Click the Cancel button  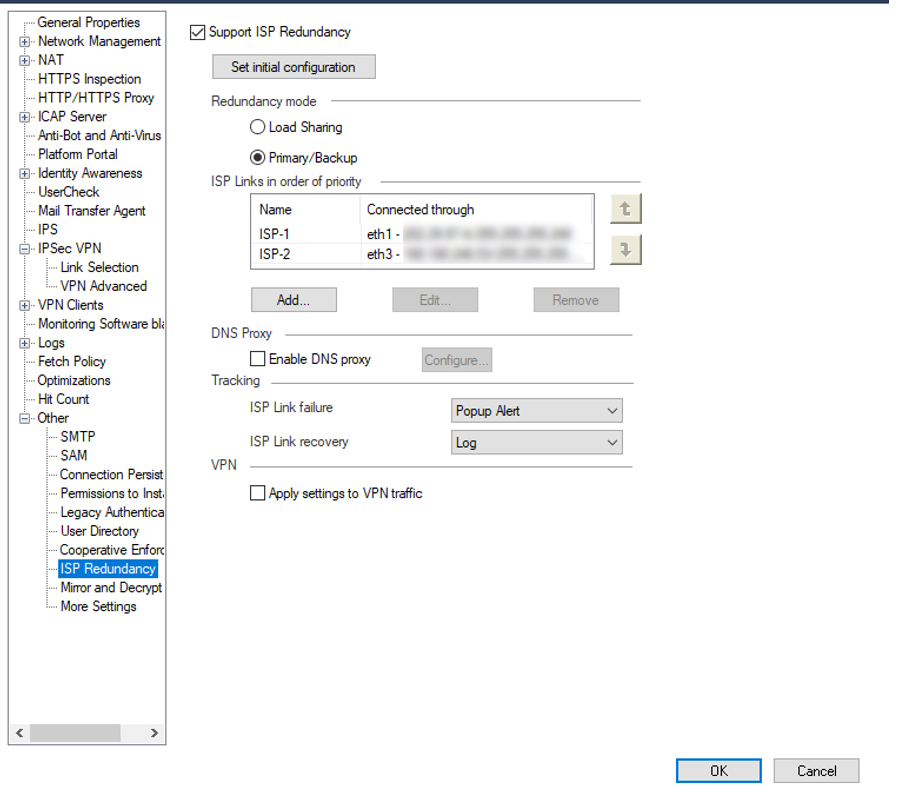coord(816,771)
